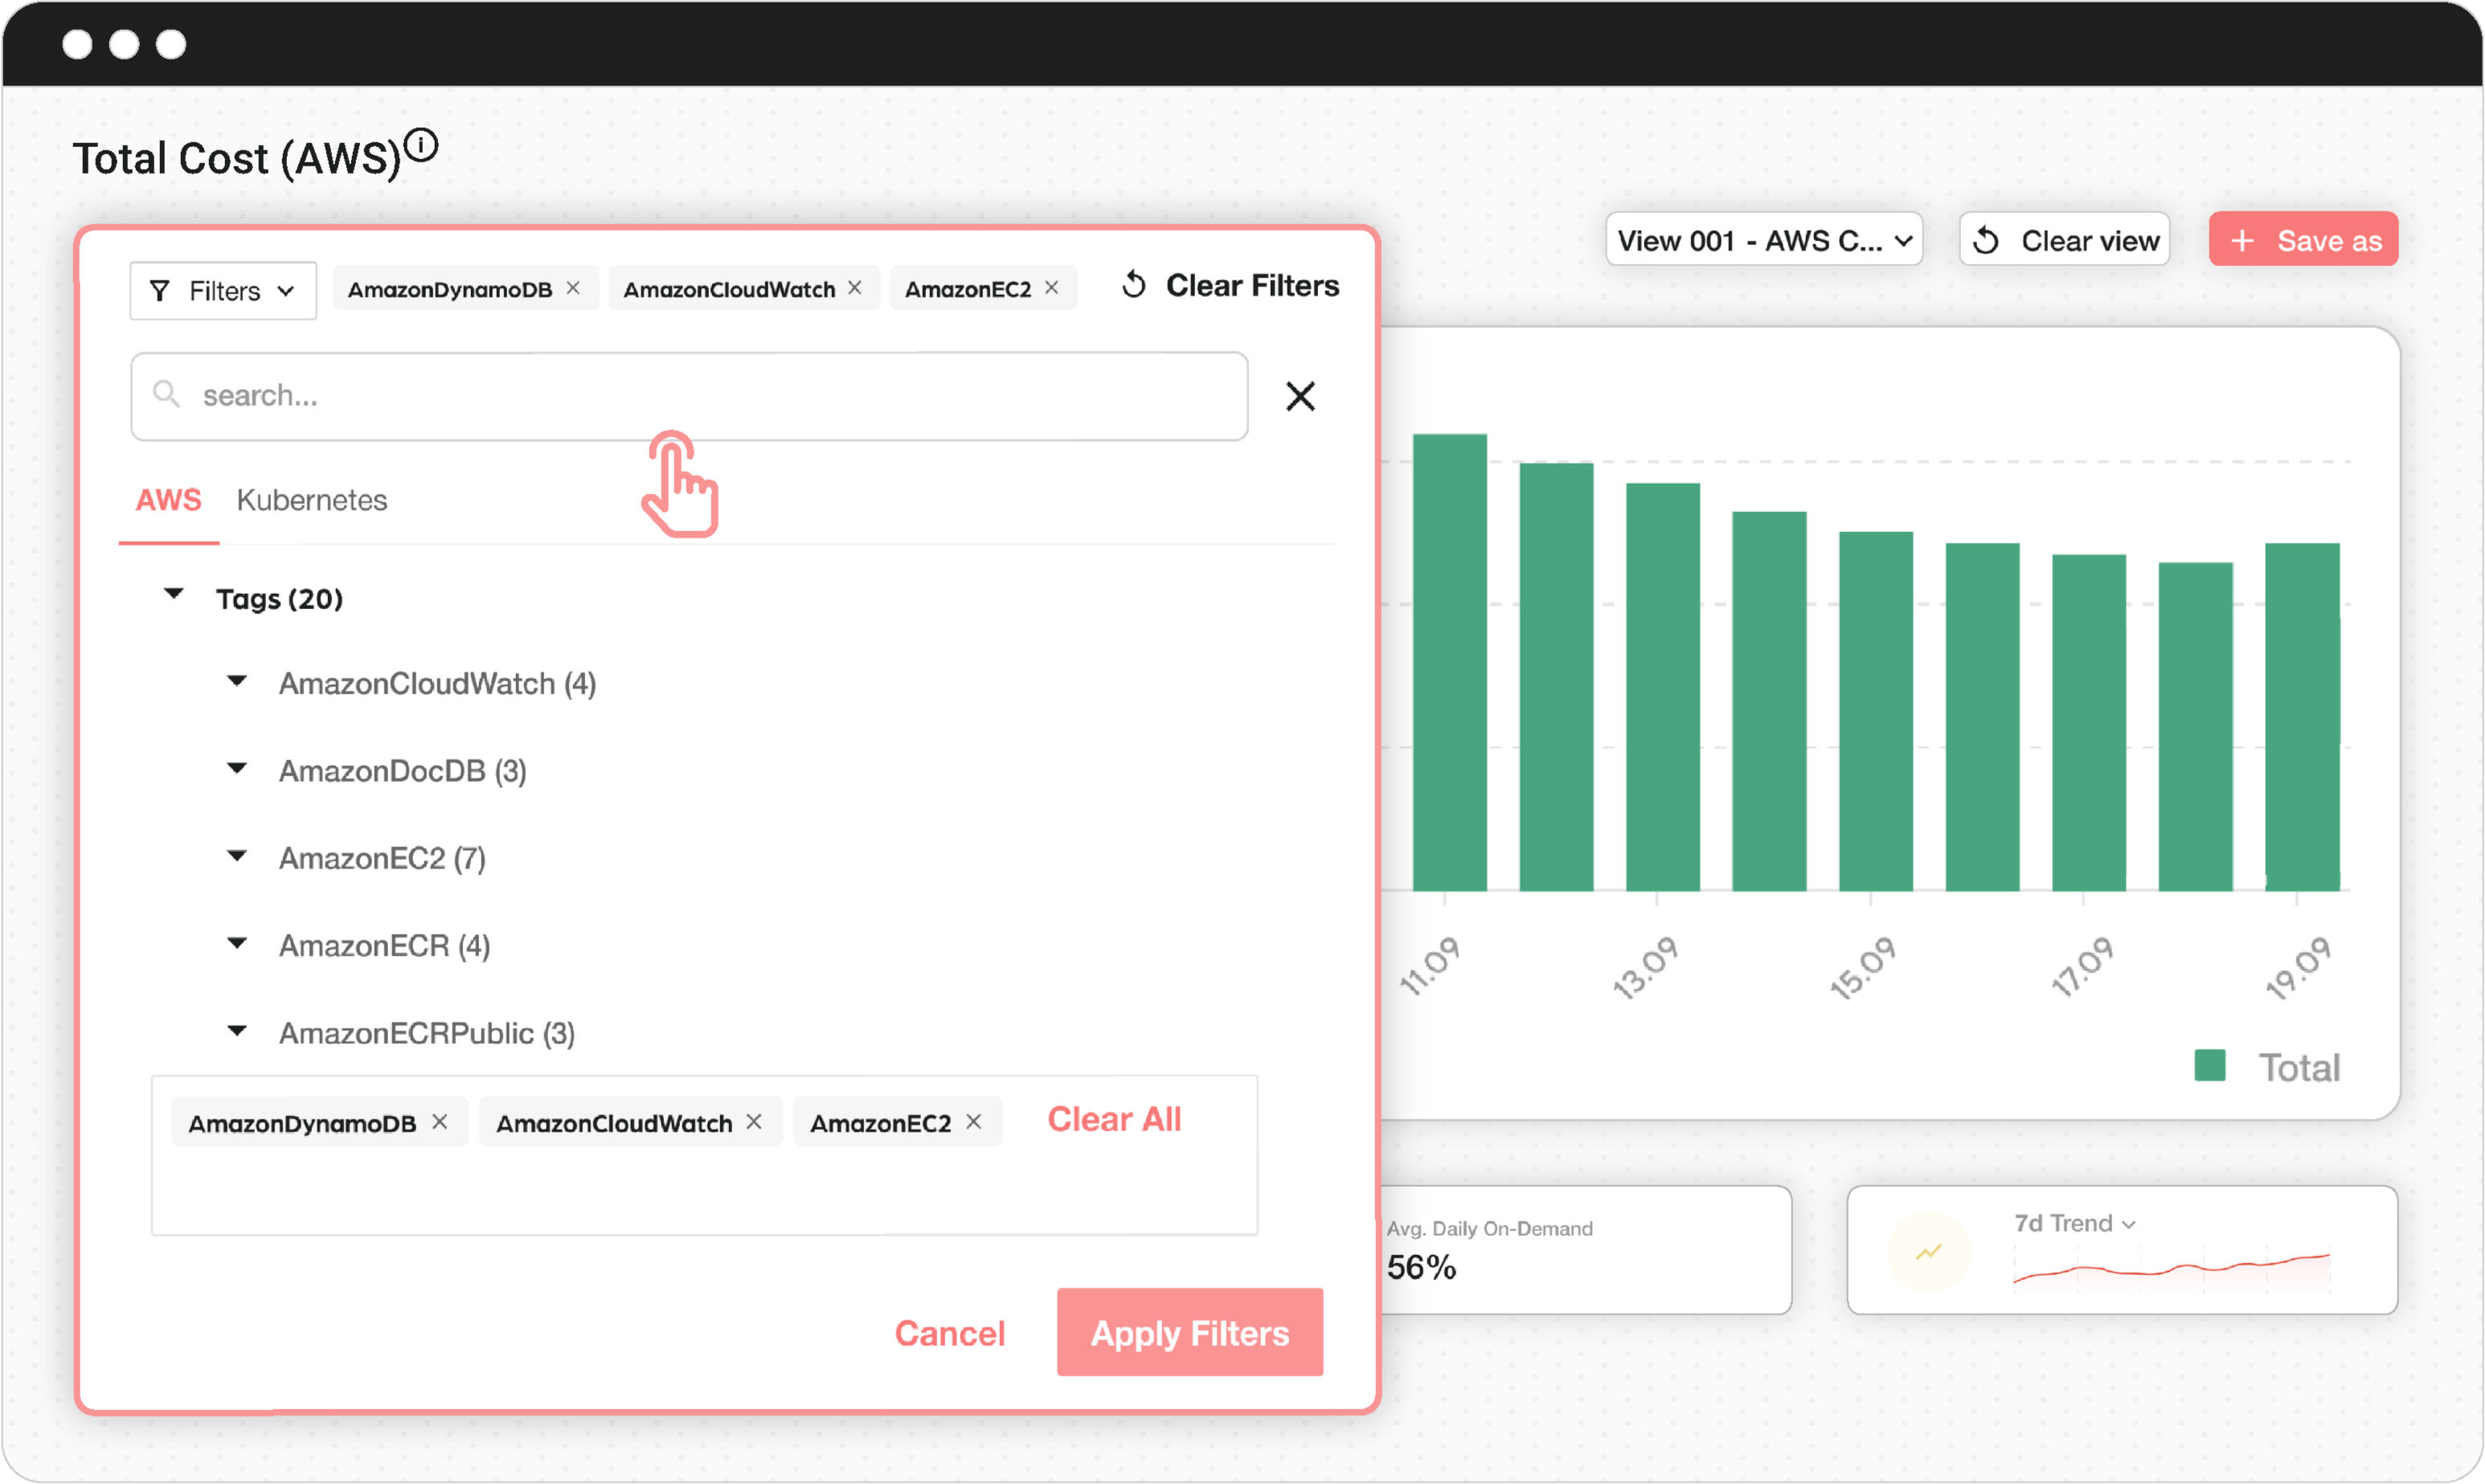Image resolution: width=2485 pixels, height=1484 pixels.
Task: Click the reset arrow icon of Clear view
Action: (1986, 241)
